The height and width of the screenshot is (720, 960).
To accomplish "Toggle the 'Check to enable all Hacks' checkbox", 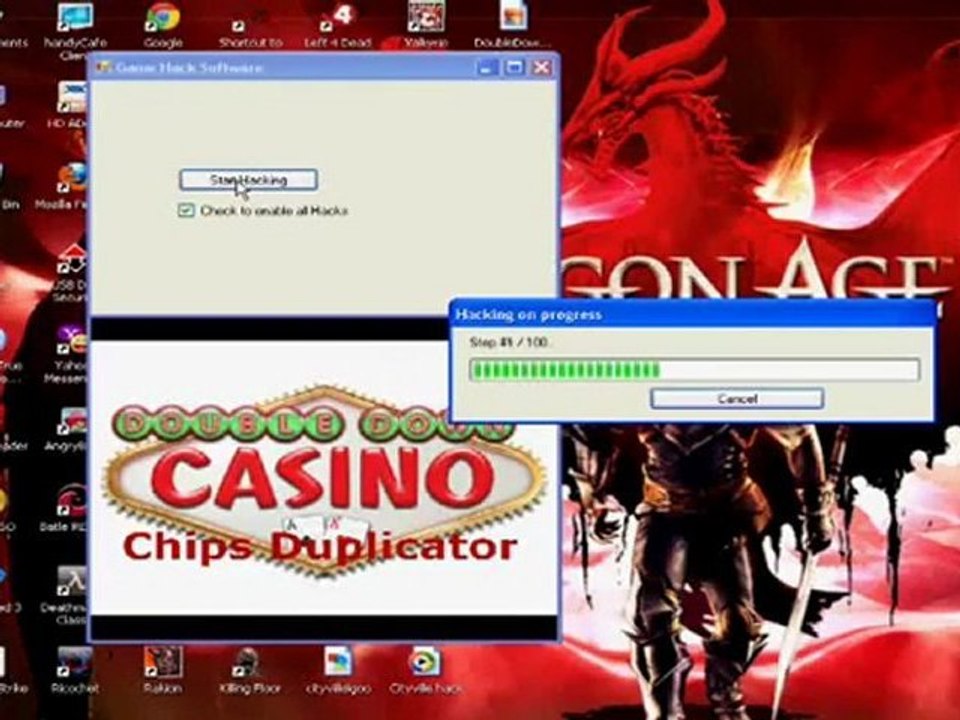I will pos(186,211).
